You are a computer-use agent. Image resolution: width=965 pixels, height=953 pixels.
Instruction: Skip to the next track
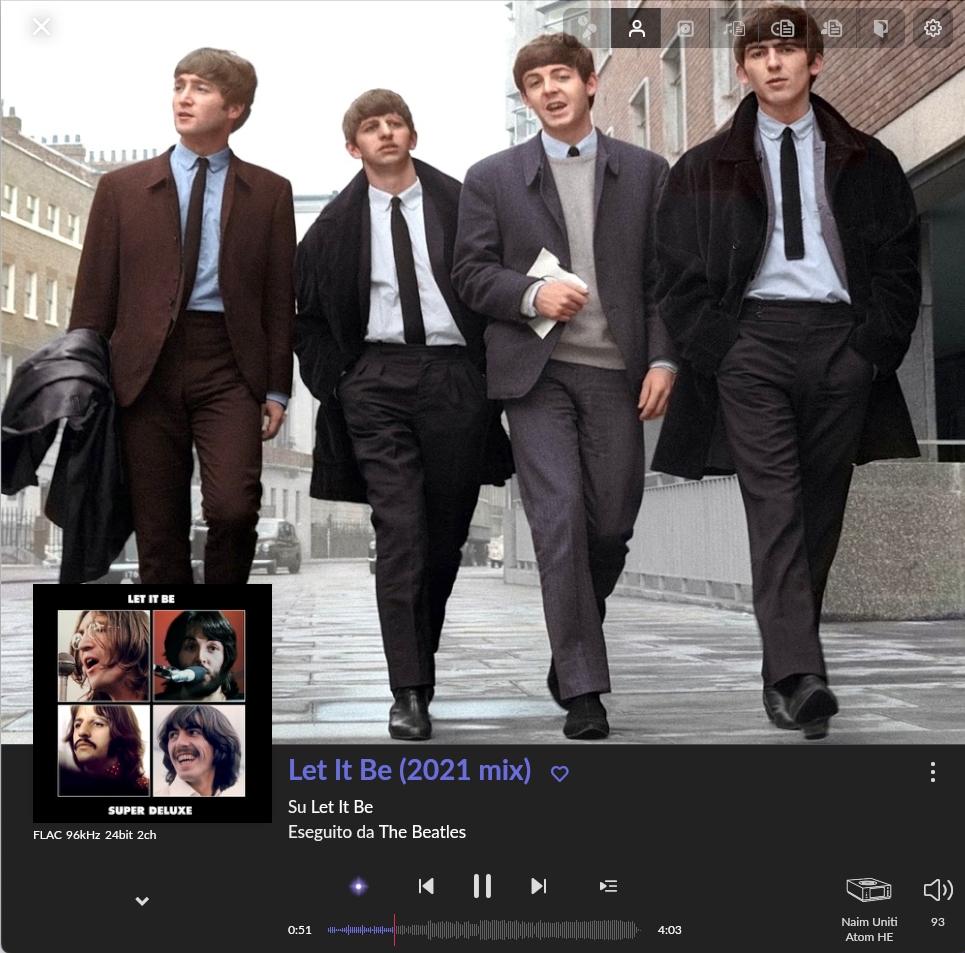tap(539, 886)
